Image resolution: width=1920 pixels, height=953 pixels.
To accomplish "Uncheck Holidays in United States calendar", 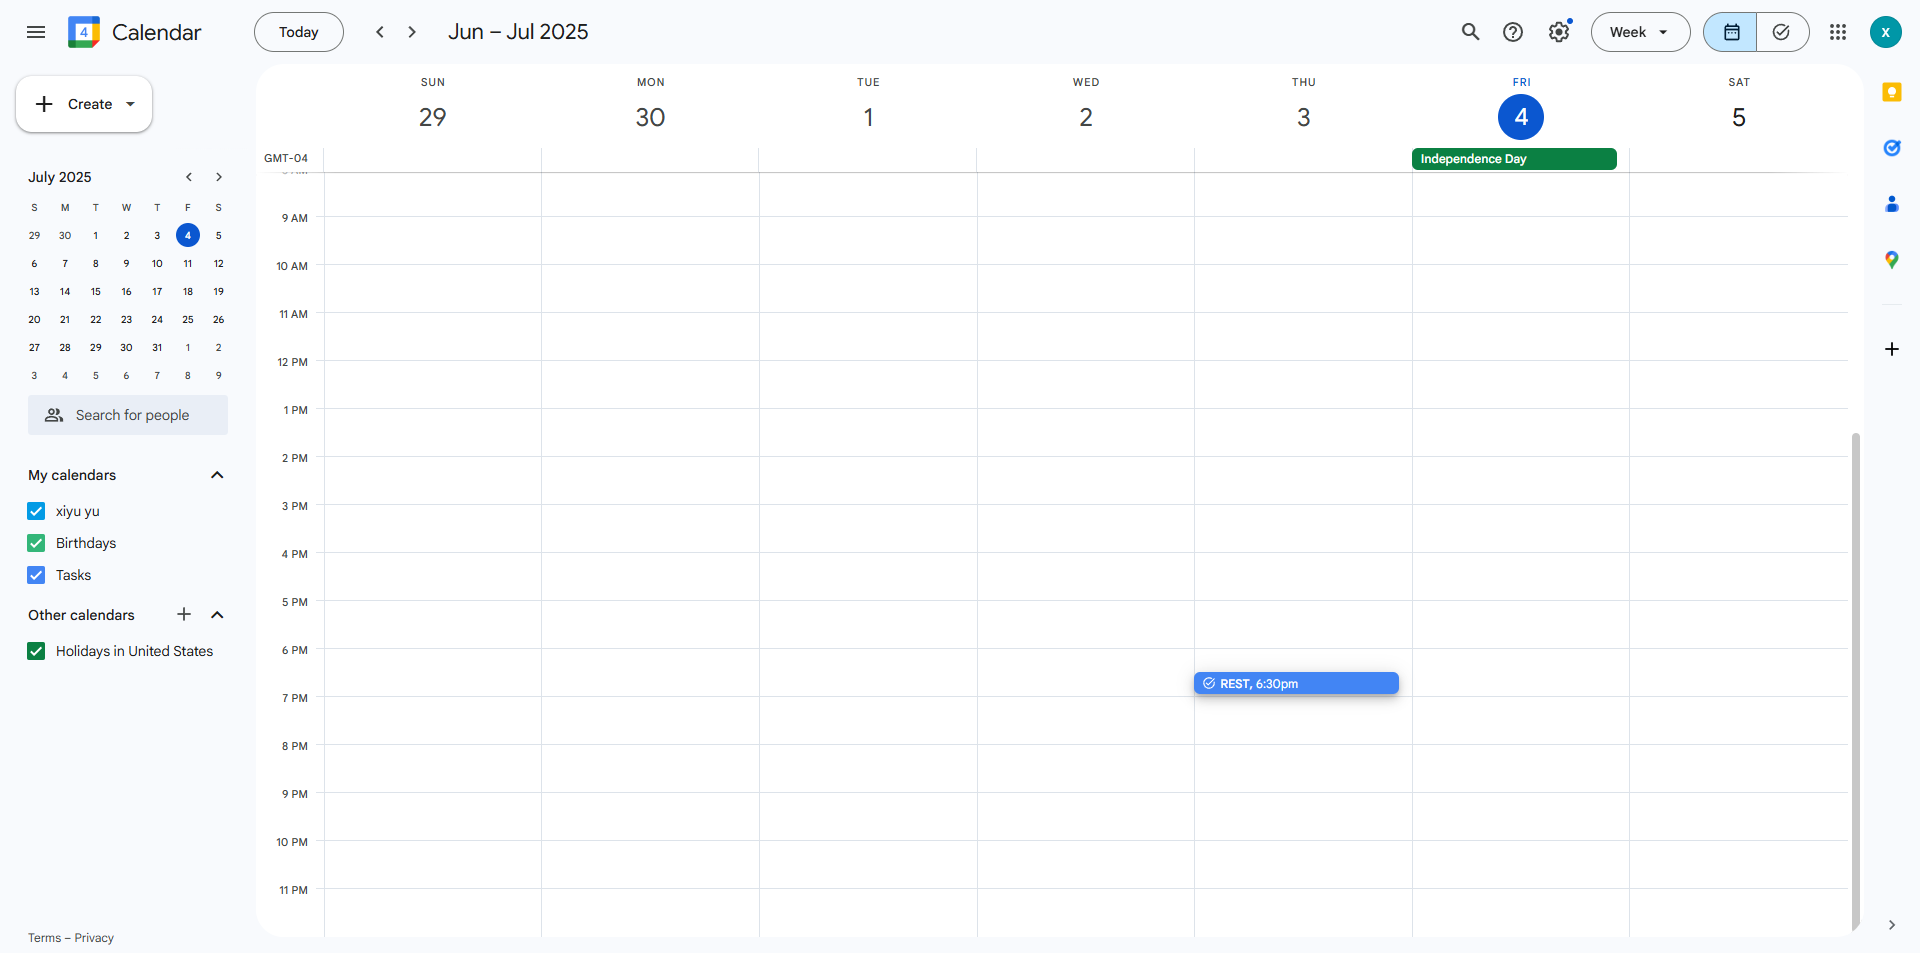I will click(36, 651).
